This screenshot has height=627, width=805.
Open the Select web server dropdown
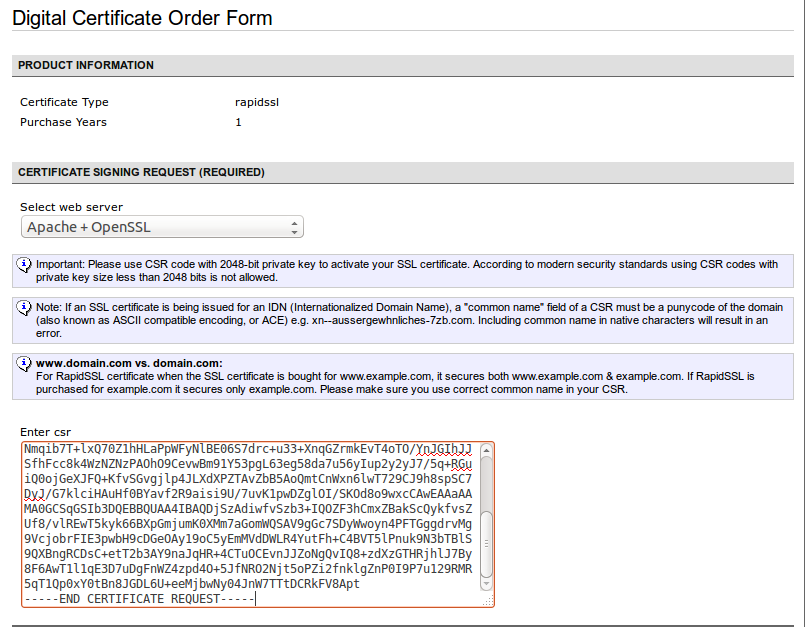click(x=162, y=227)
